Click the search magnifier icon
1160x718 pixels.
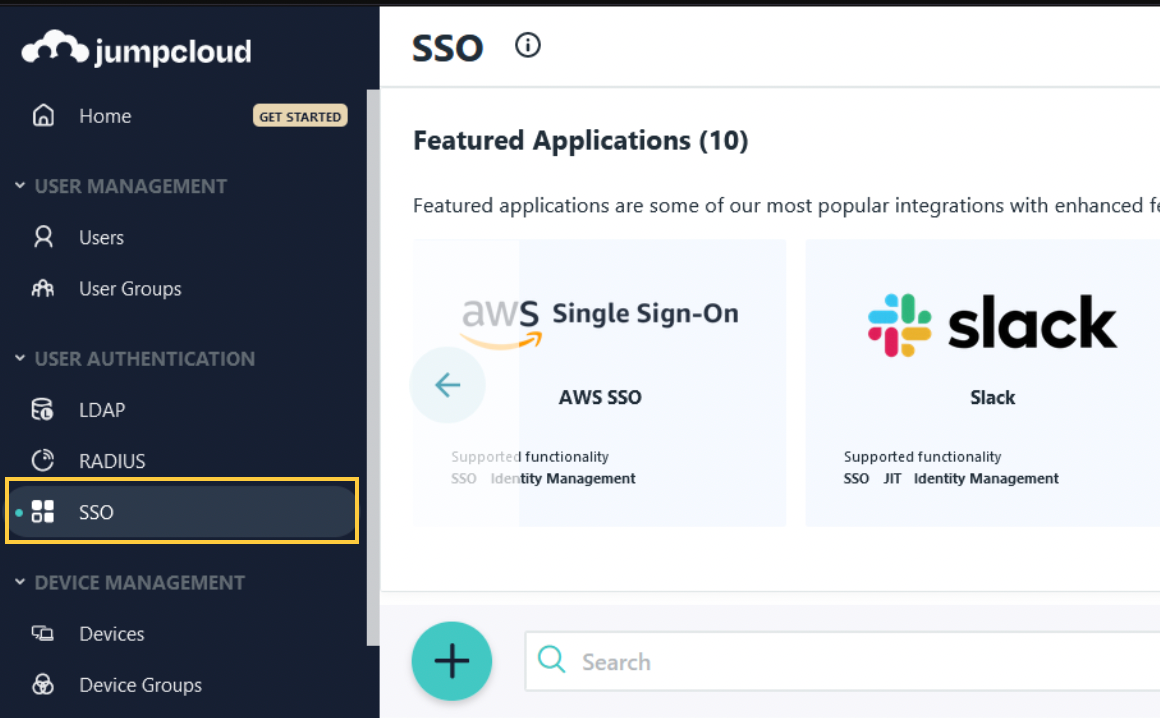[551, 659]
